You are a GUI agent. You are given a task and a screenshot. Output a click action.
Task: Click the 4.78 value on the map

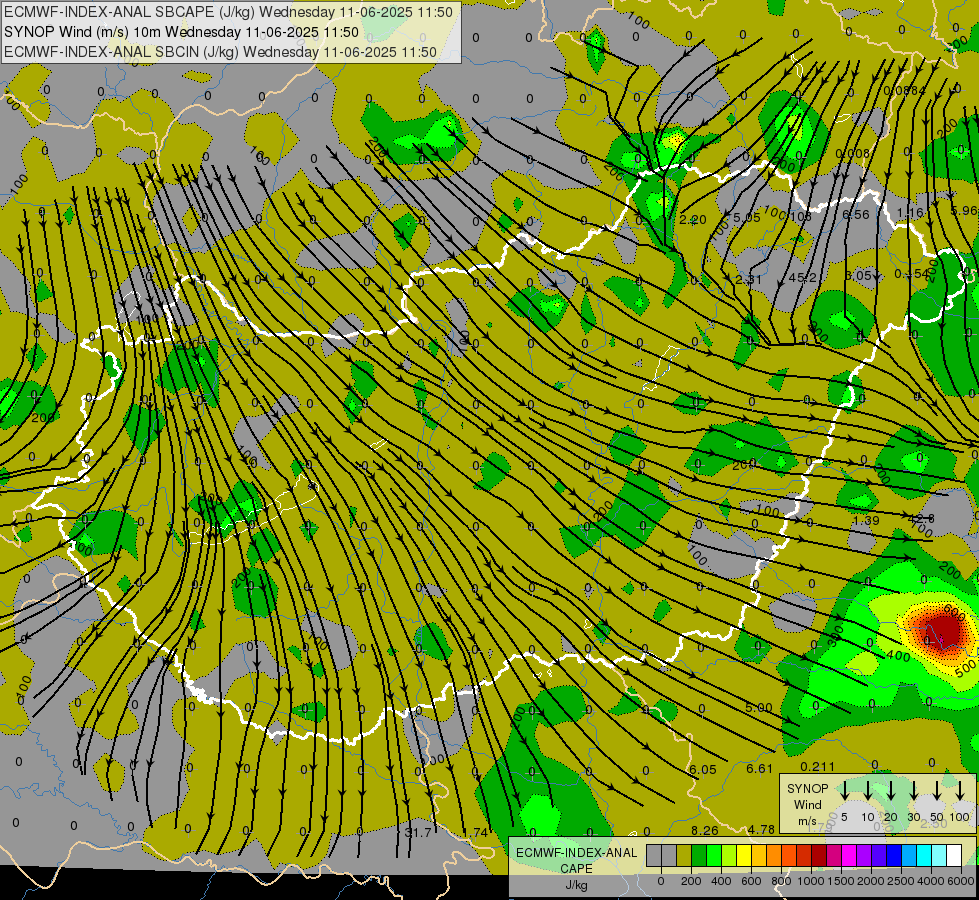(761, 829)
